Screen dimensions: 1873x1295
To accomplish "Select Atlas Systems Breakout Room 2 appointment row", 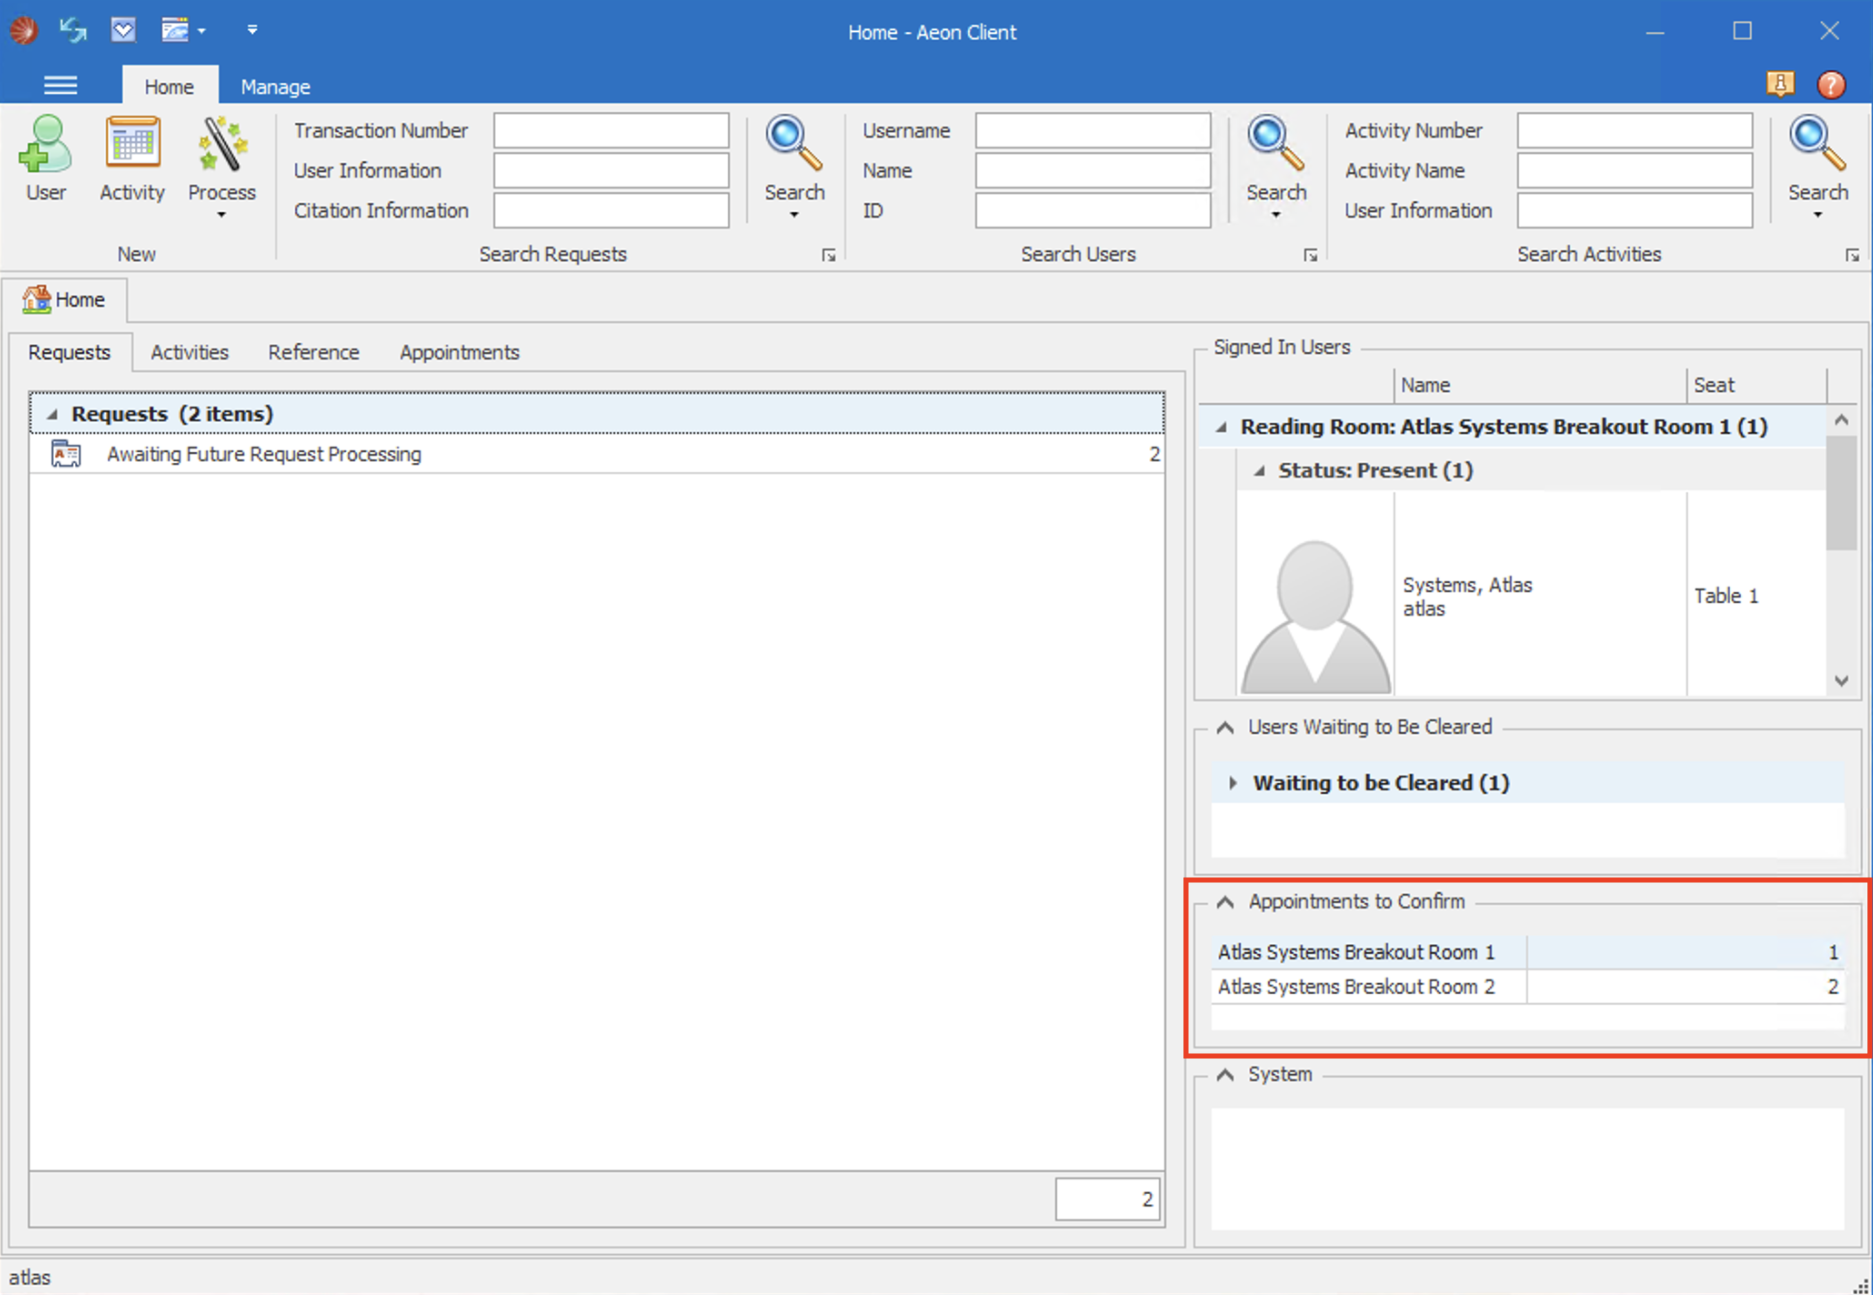I will [1356, 986].
